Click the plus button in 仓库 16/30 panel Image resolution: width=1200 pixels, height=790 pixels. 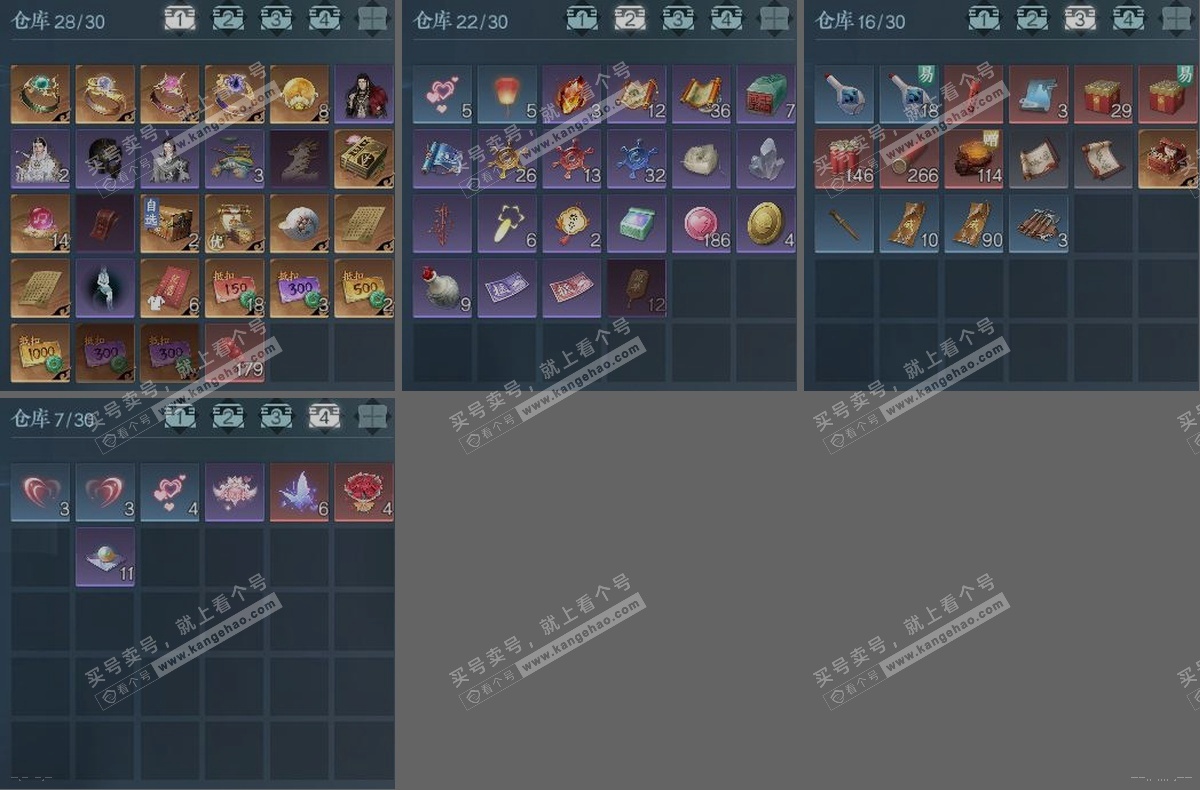[1176, 19]
